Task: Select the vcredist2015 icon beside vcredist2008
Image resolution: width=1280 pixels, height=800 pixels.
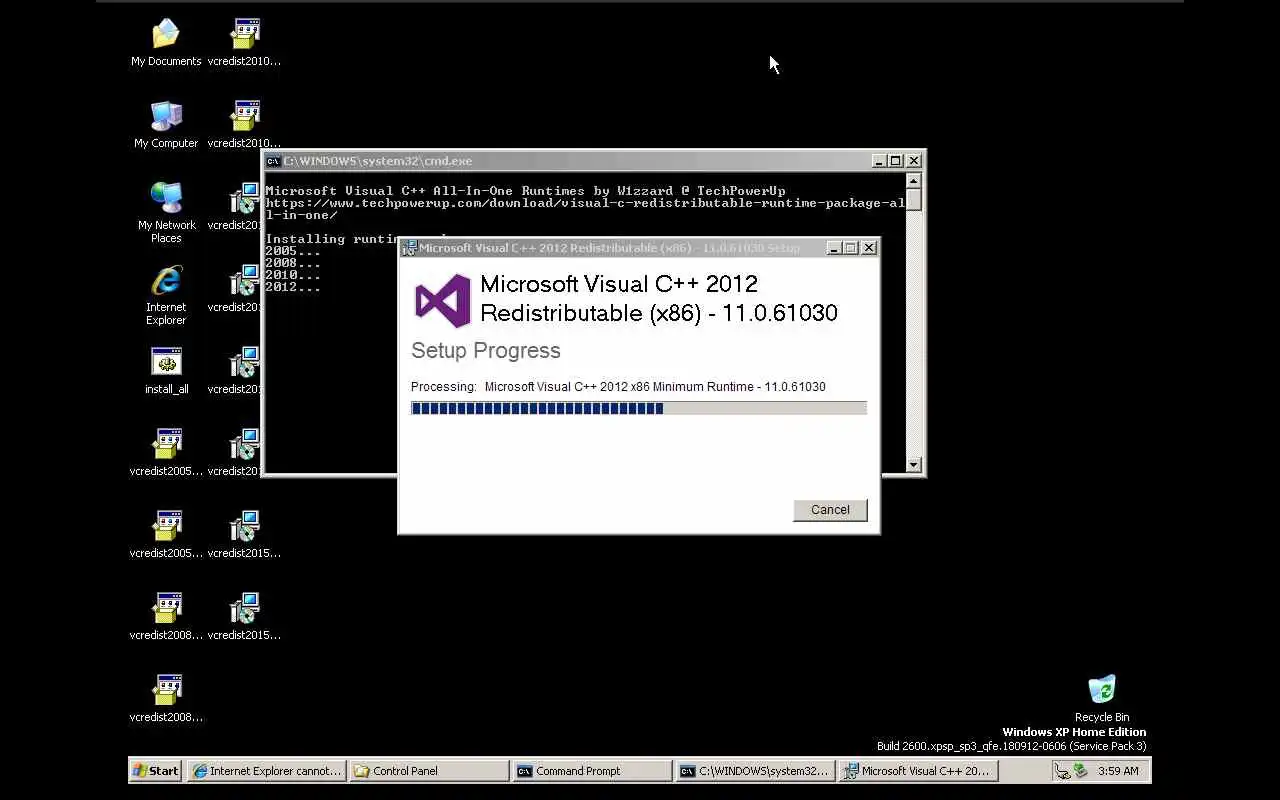Action: [244, 616]
